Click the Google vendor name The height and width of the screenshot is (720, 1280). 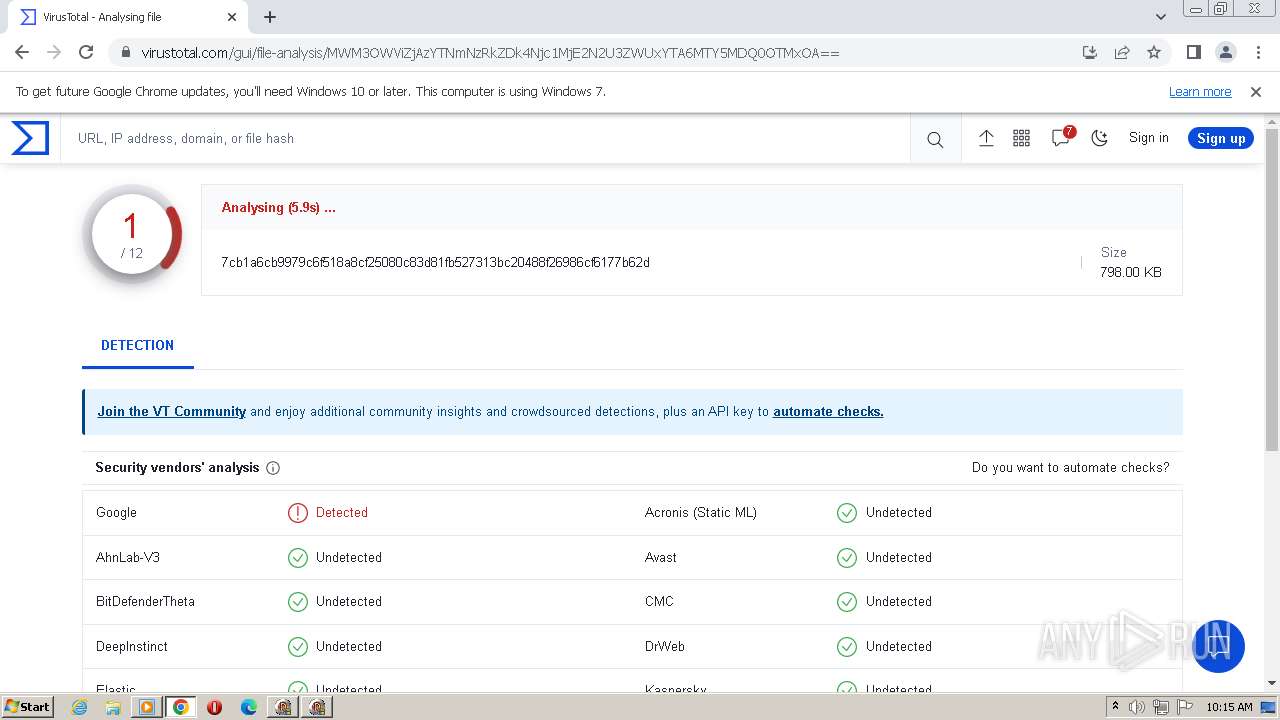pos(116,513)
